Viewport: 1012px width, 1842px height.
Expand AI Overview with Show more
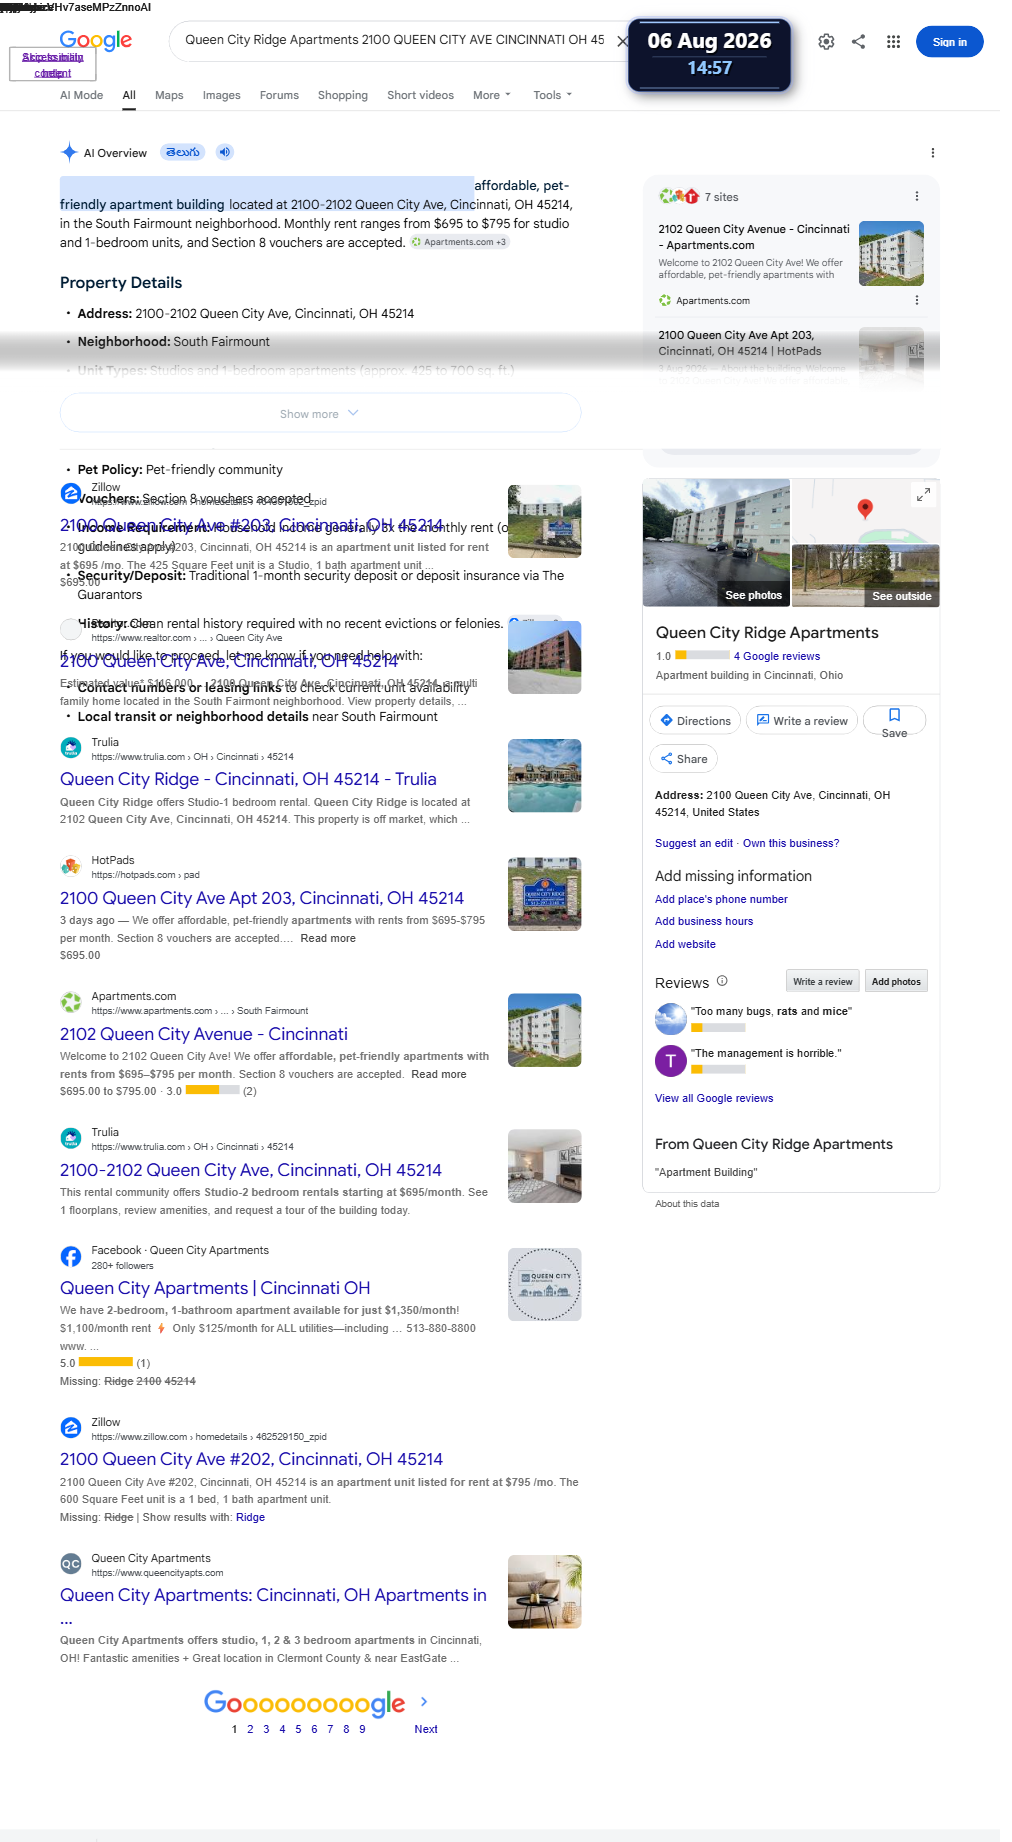pos(320,413)
